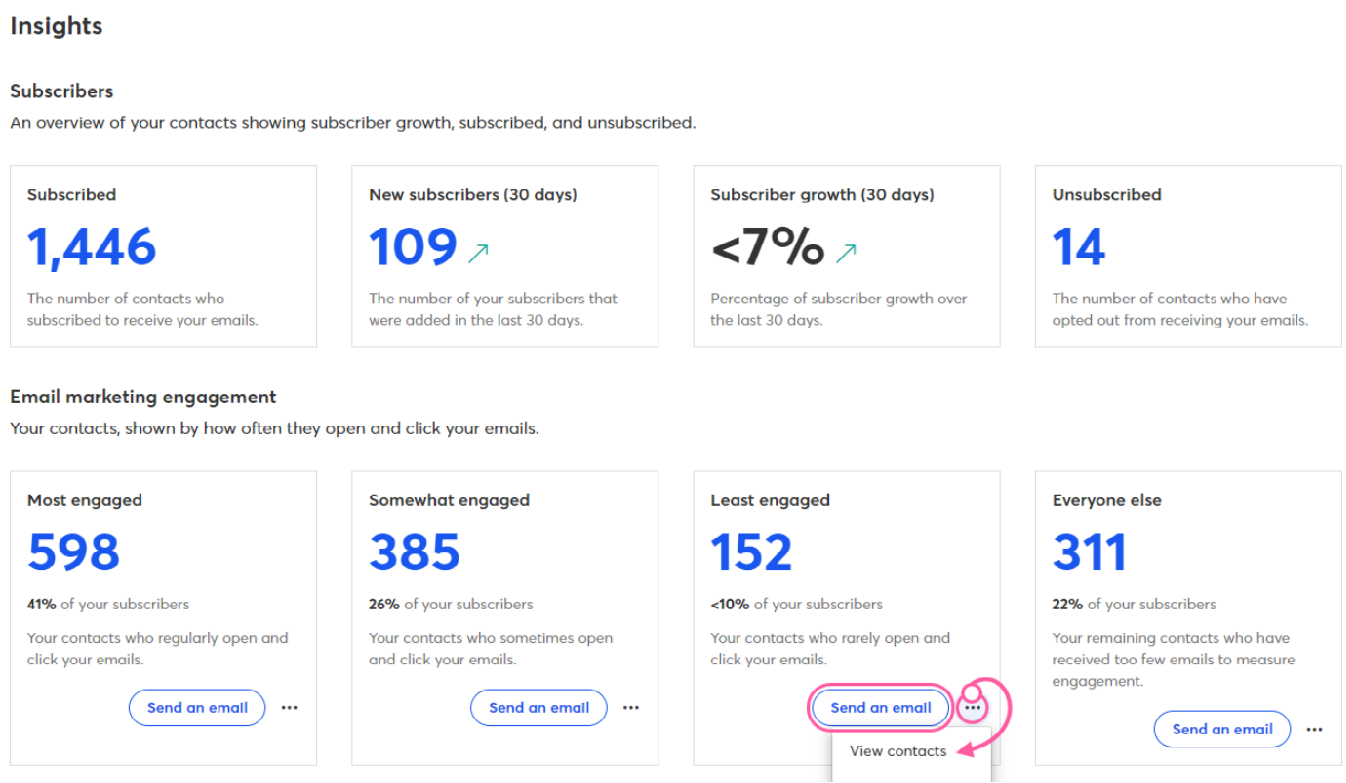Open more options for Somewhat engaged card
1346x783 pixels.
(631, 707)
